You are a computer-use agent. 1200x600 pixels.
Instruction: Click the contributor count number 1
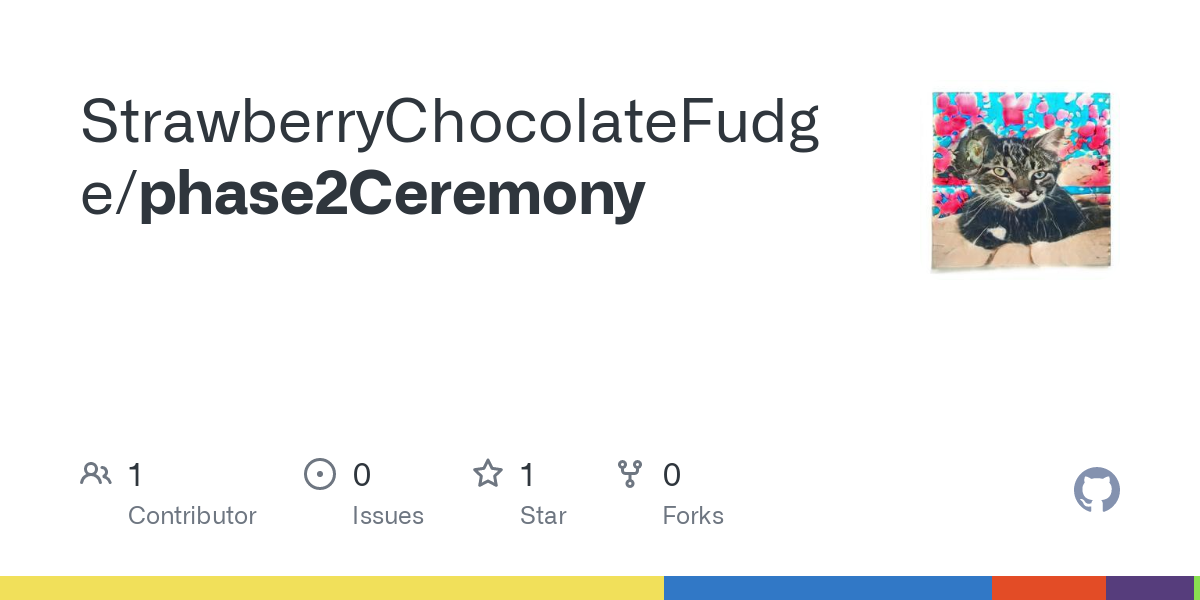[135, 475]
